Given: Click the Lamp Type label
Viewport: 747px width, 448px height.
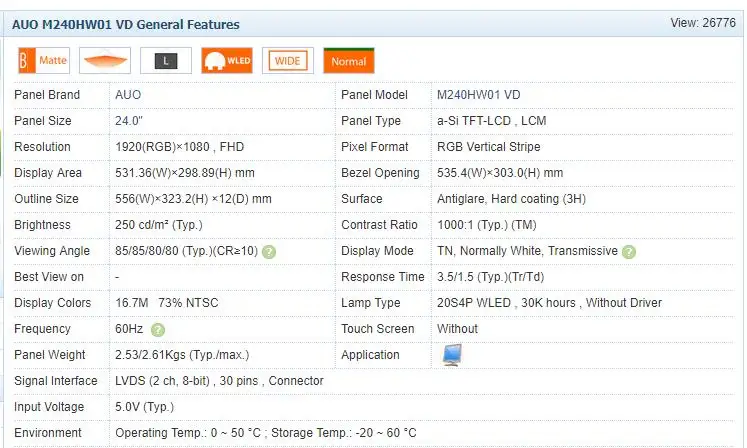Looking at the screenshot, I should tap(370, 303).
